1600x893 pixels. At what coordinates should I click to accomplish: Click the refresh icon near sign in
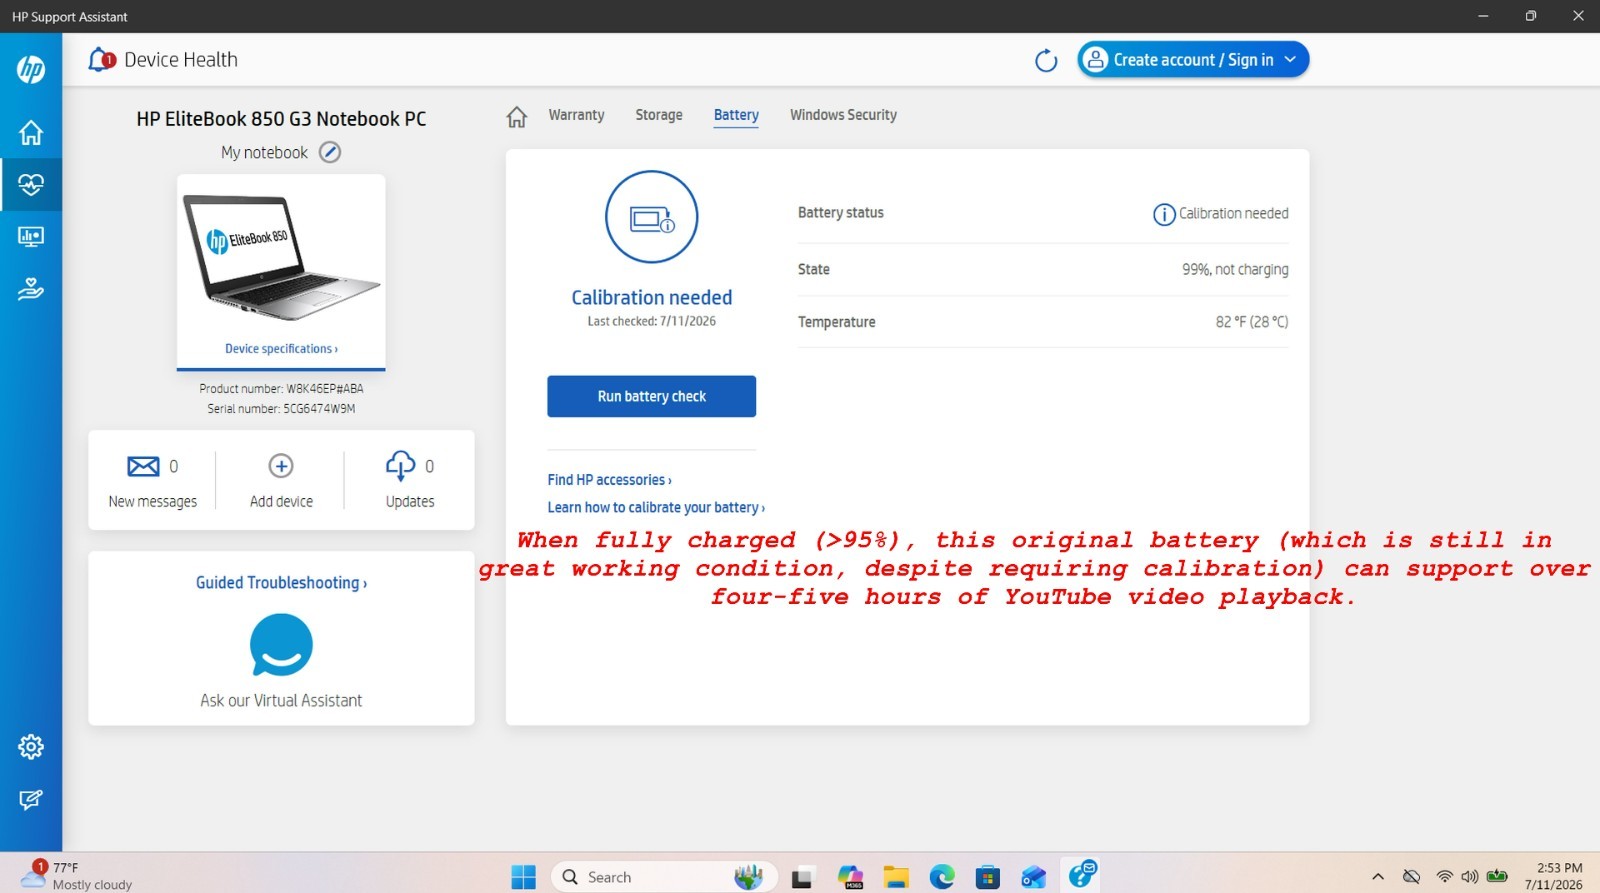(1046, 61)
